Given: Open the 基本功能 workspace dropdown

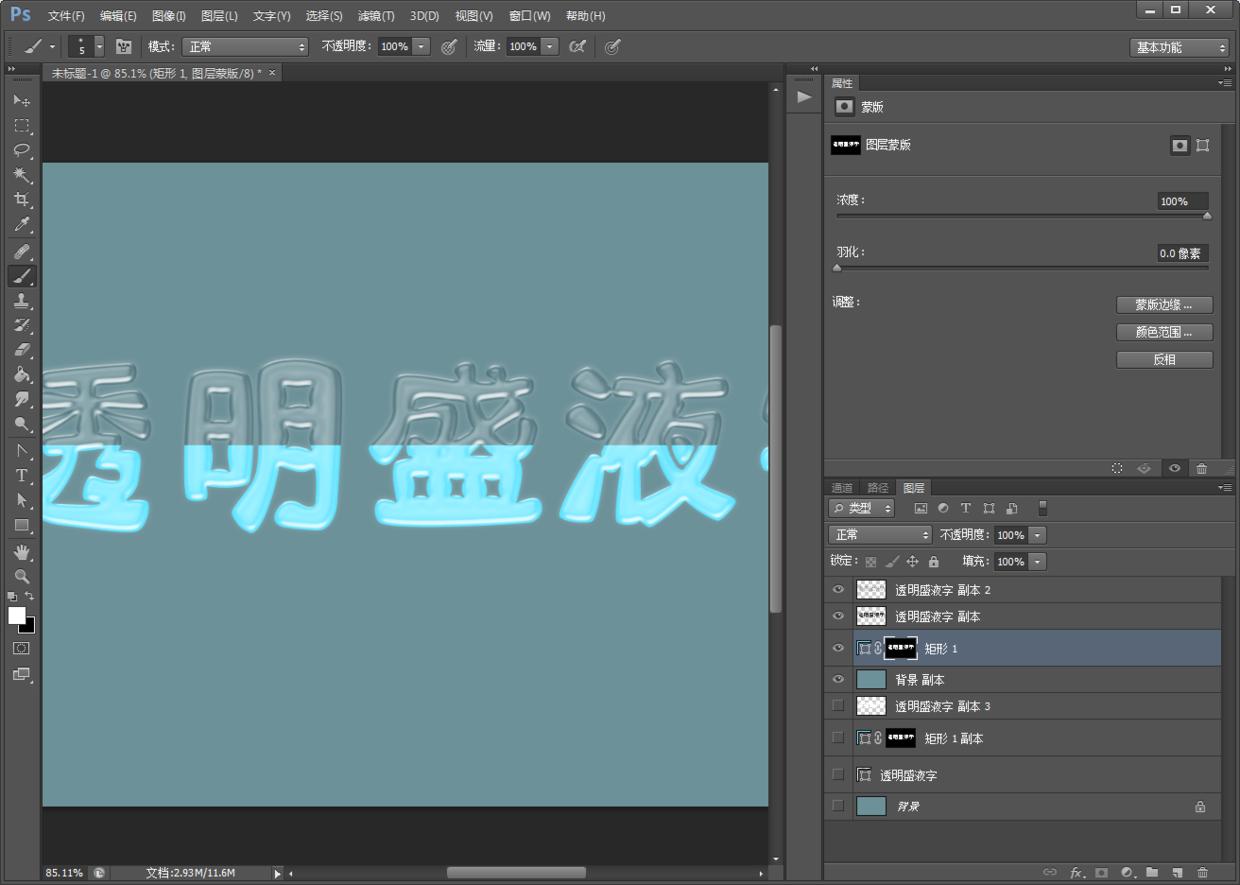Looking at the screenshot, I should 1179,47.
